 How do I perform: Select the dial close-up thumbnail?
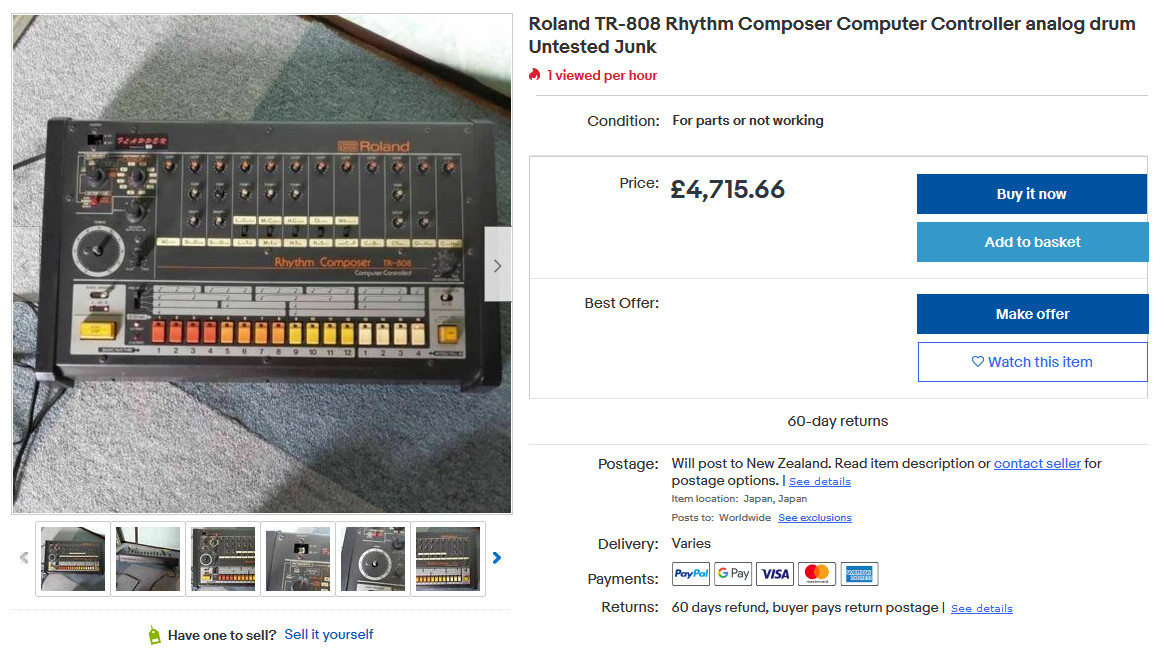[x=373, y=559]
